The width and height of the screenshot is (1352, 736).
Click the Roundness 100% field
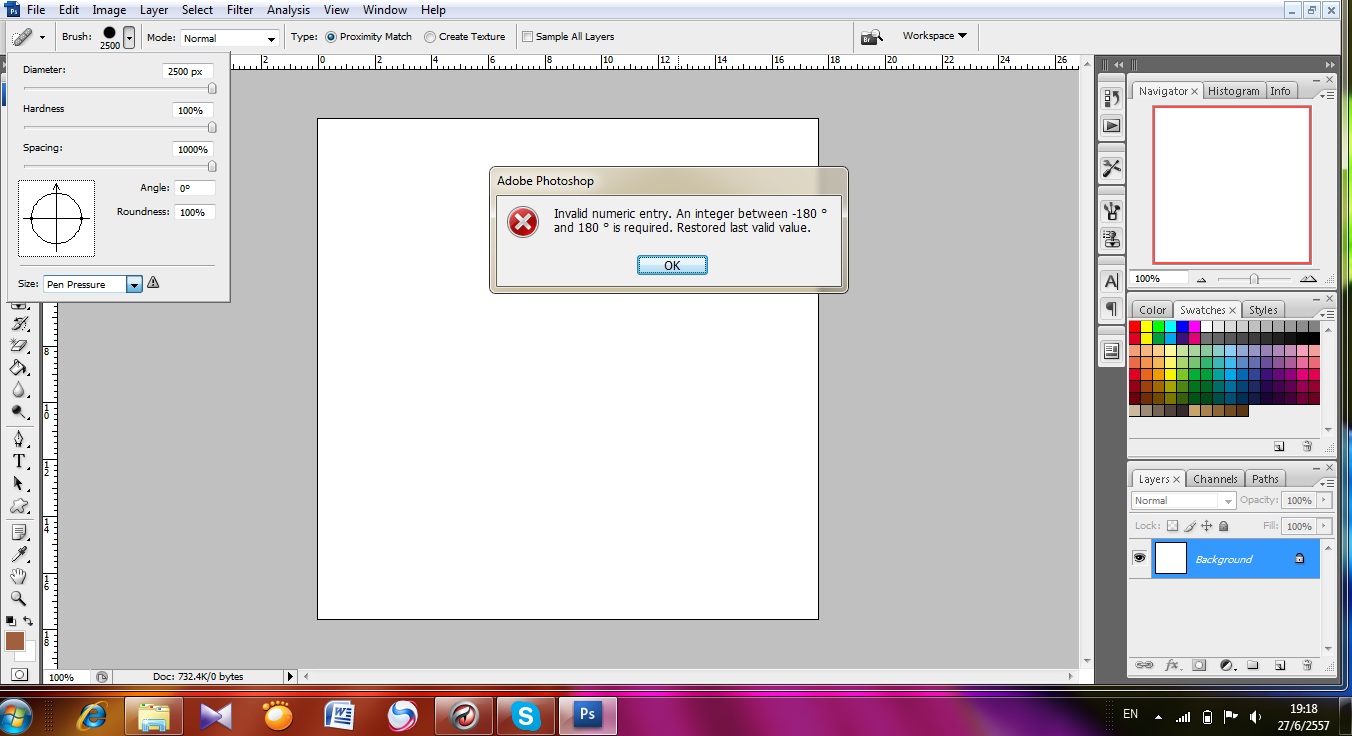click(x=194, y=212)
